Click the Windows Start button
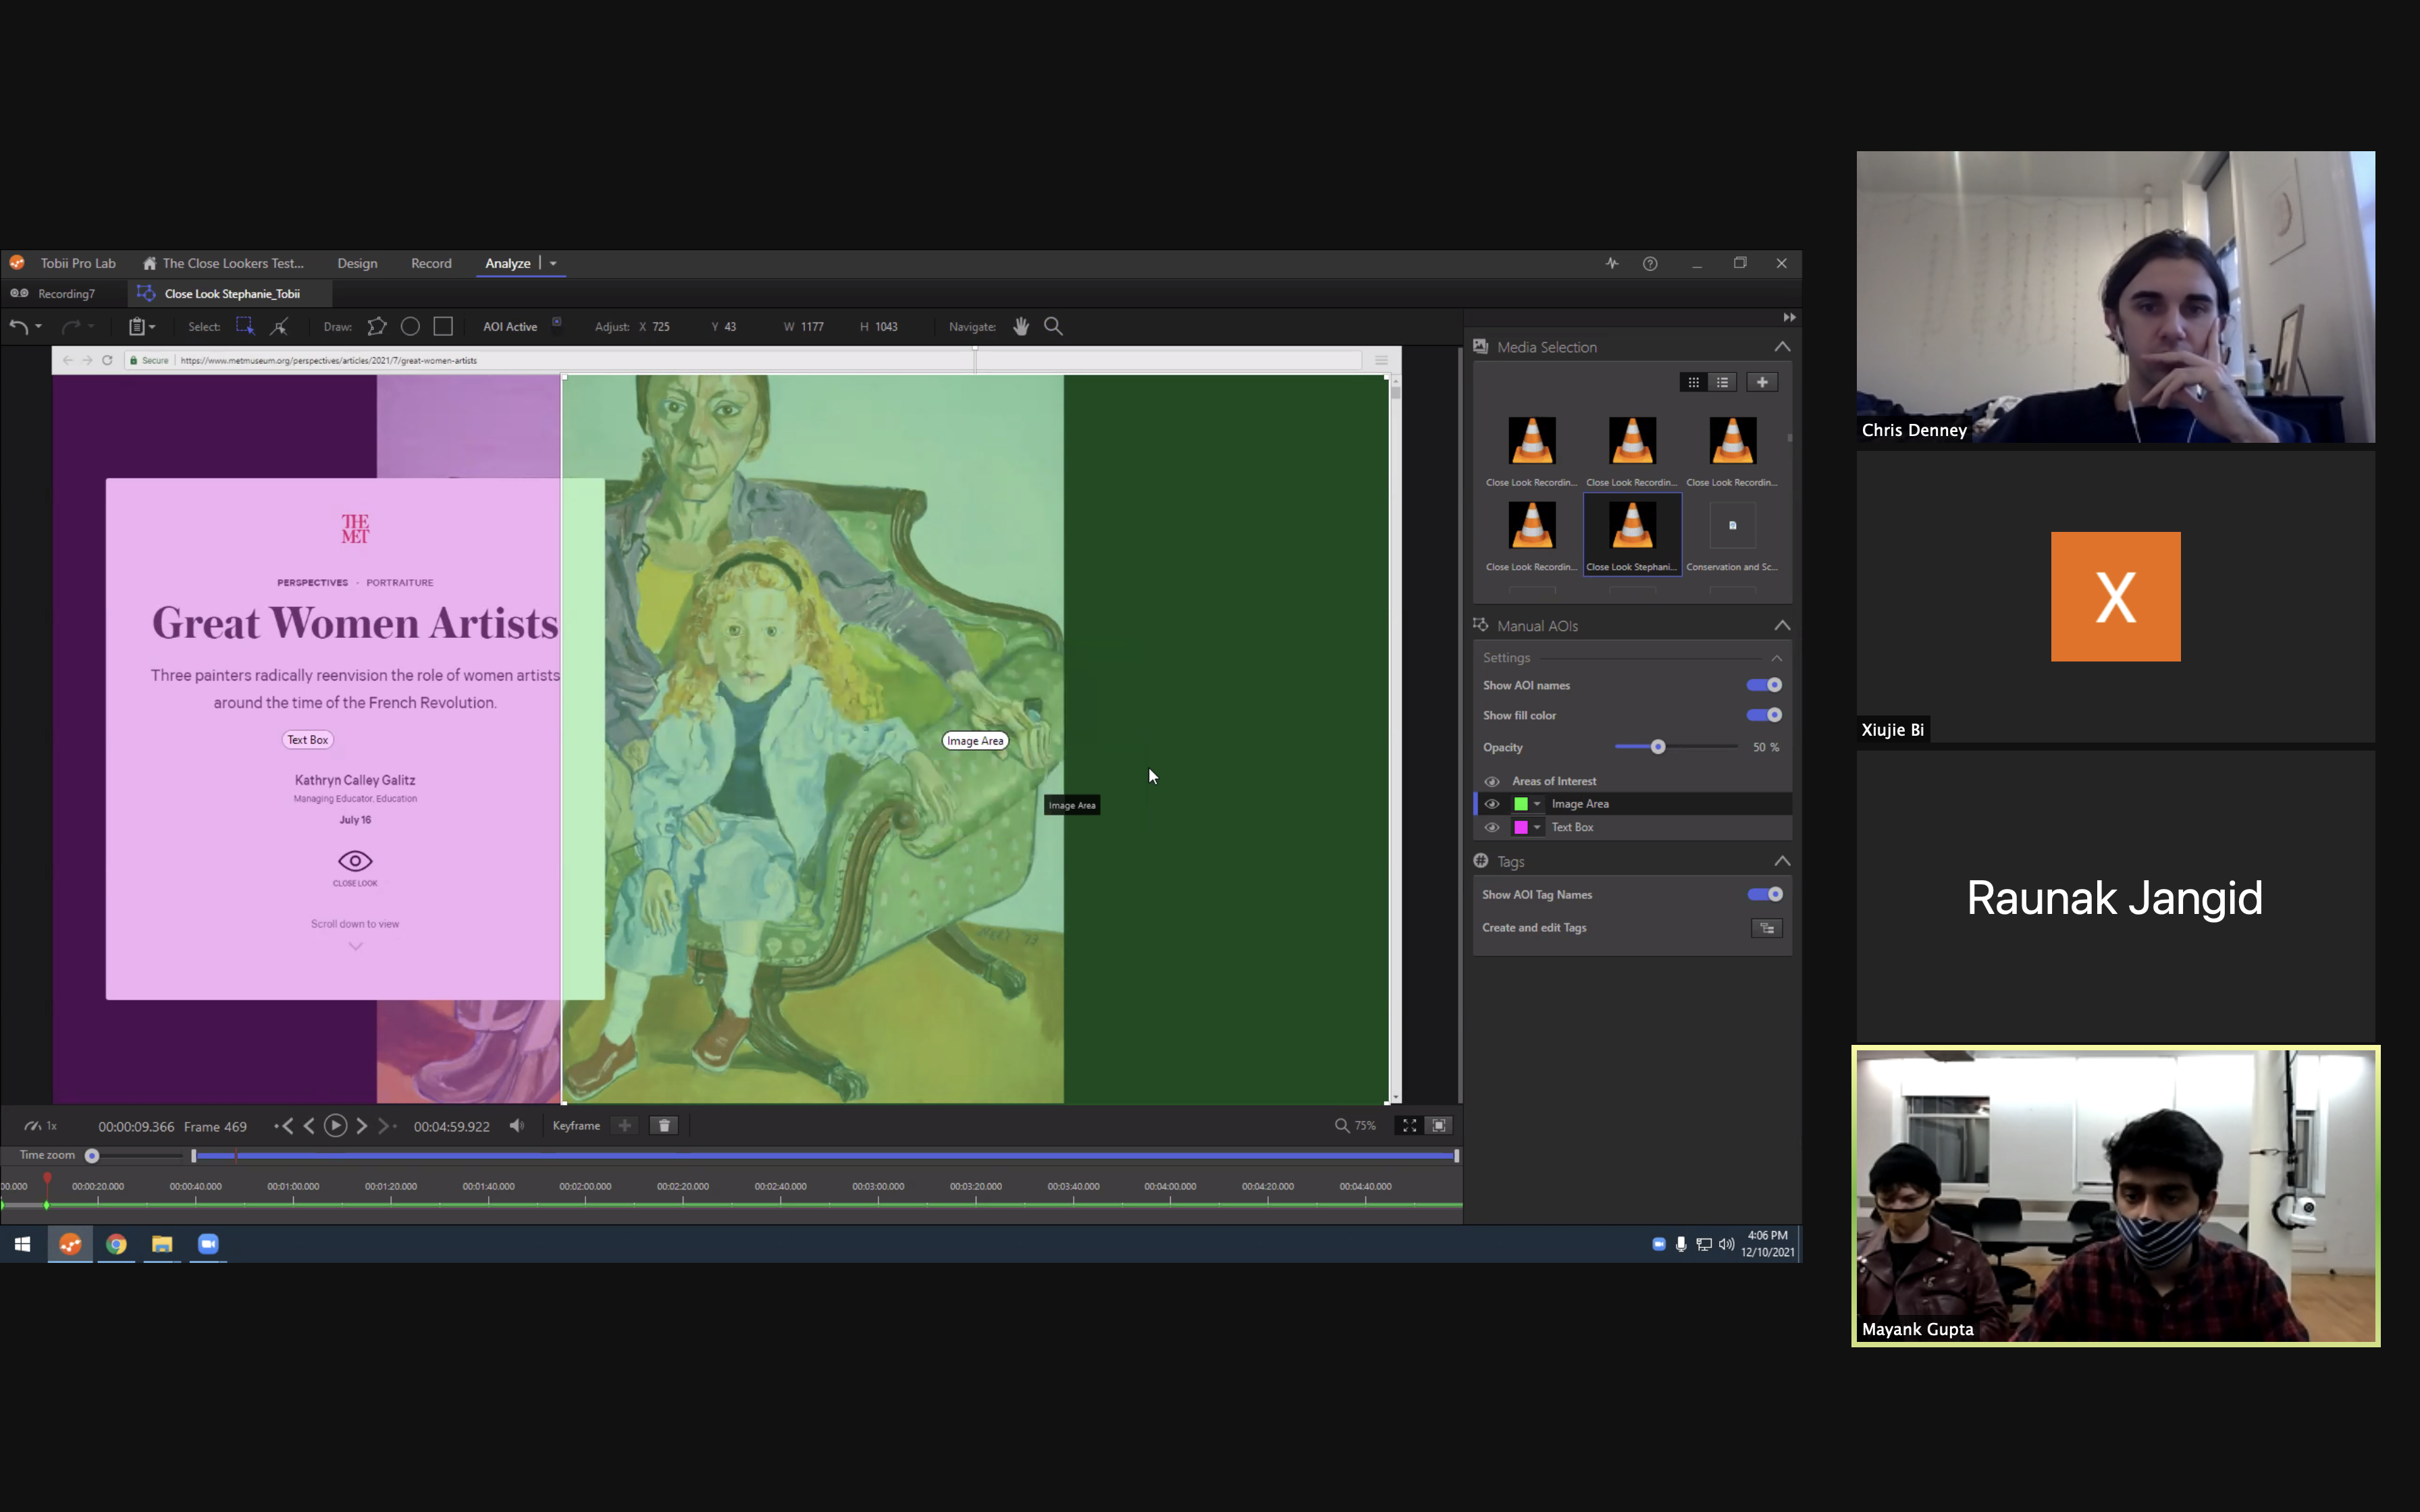The height and width of the screenshot is (1512, 2420). (x=23, y=1244)
